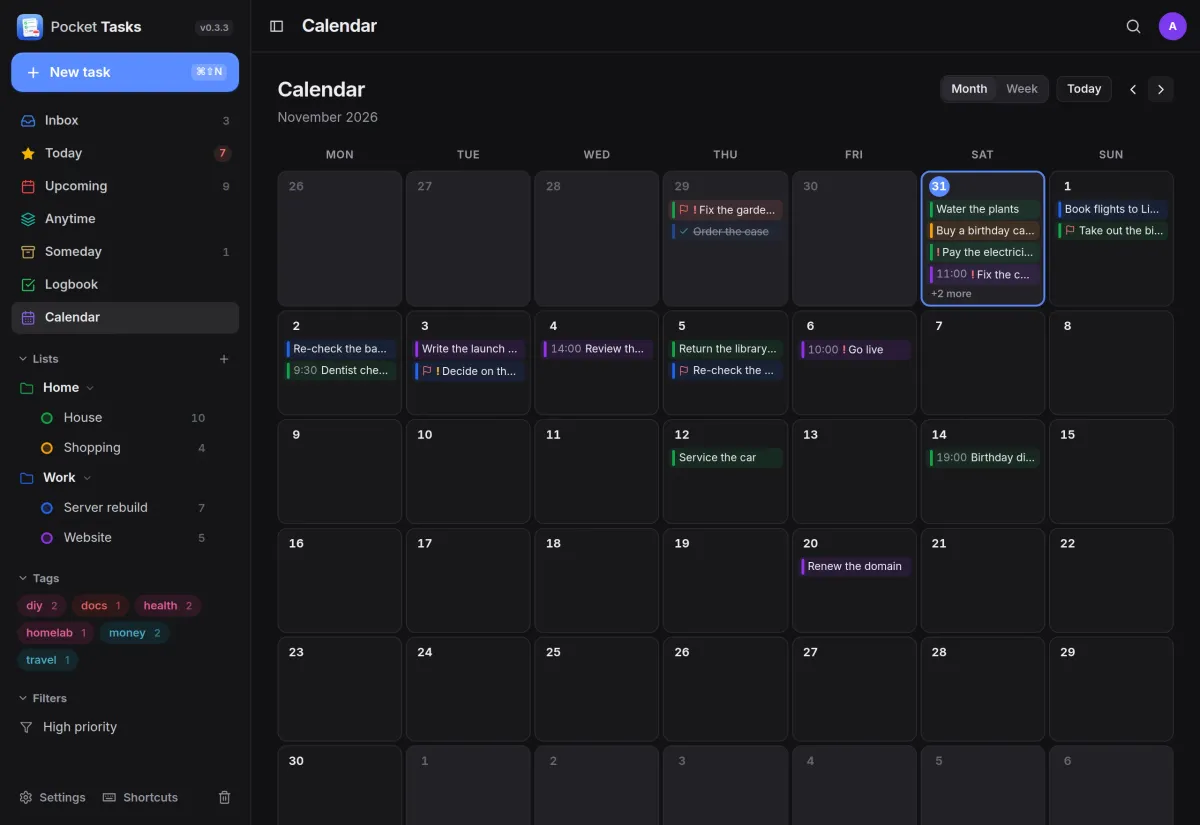
Task: Open the Write the launch ... task
Action: click(469, 349)
